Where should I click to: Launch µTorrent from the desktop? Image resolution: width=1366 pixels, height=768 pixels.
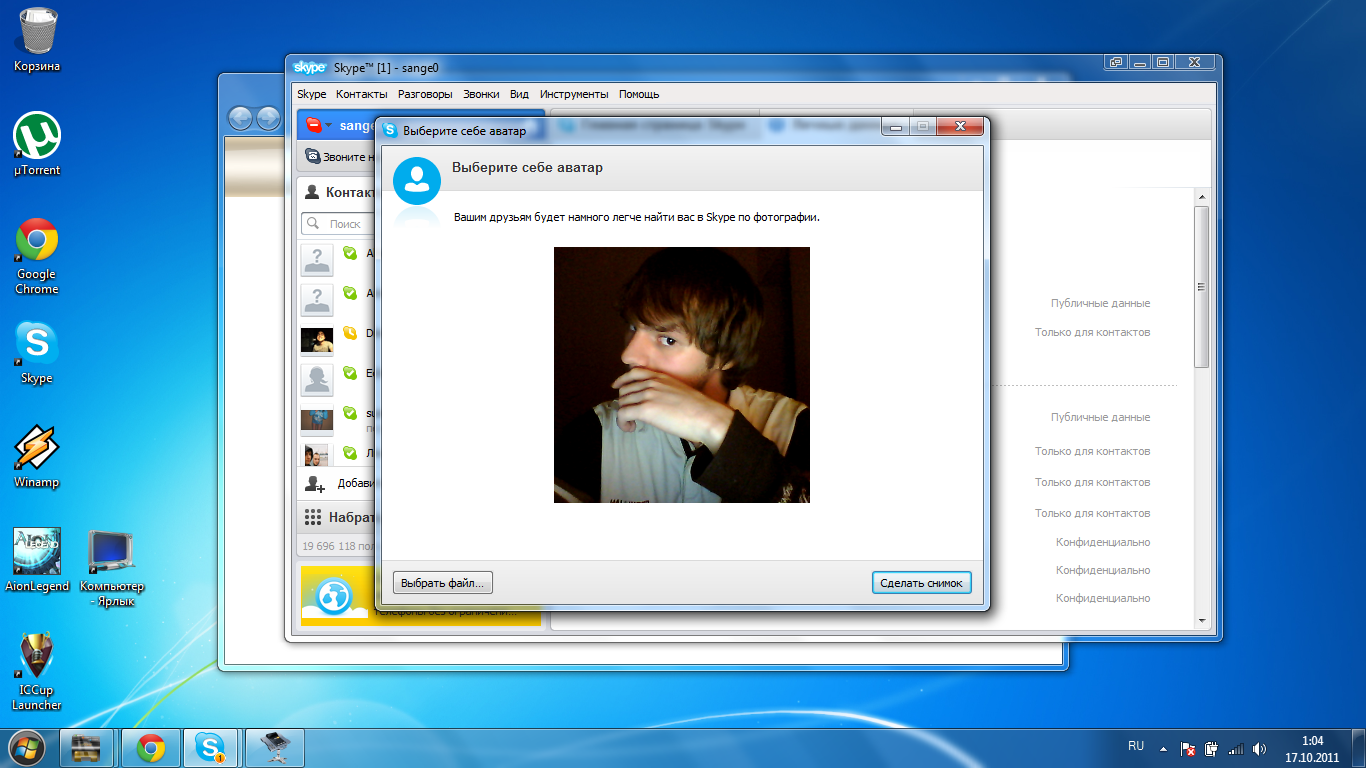37,144
